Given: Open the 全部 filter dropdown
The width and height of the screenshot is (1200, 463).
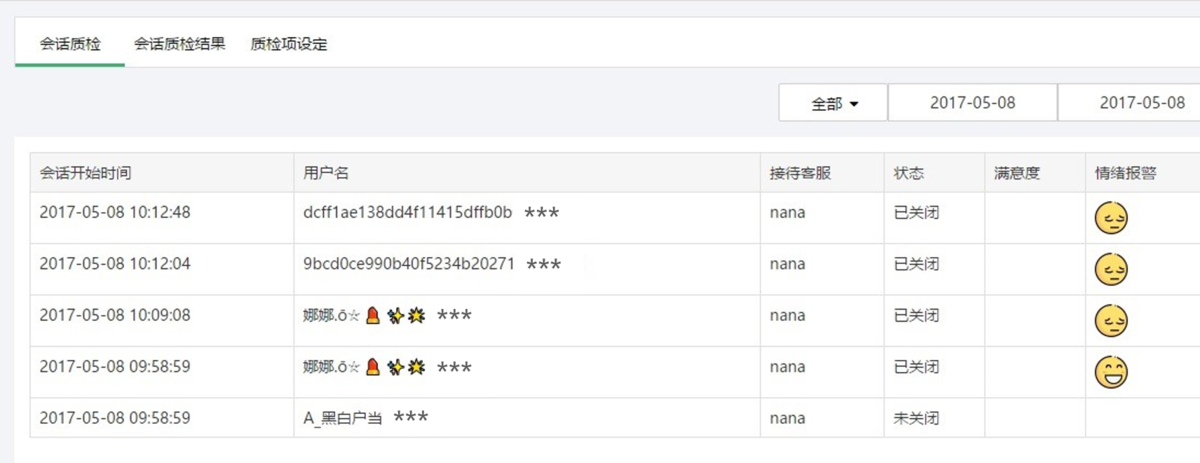Looking at the screenshot, I should 833,102.
